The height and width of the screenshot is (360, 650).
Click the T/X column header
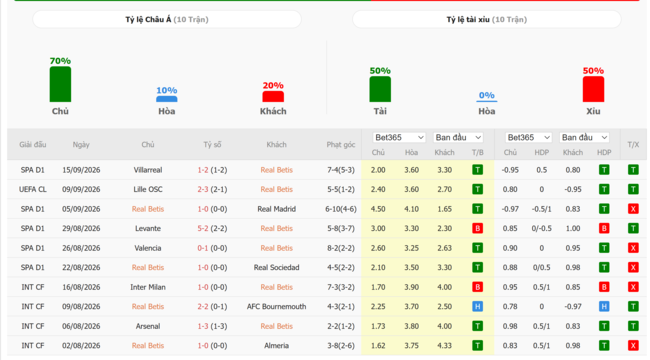pos(633,145)
